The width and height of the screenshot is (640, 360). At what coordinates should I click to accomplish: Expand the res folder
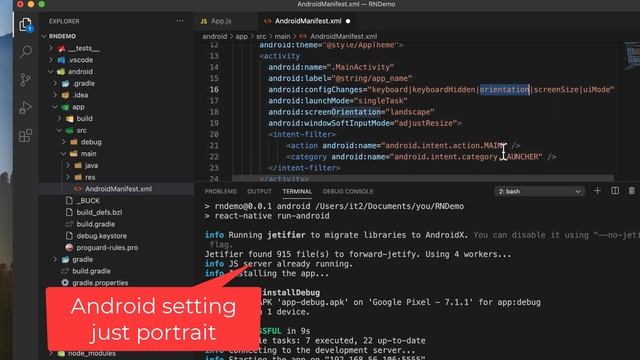(68, 177)
